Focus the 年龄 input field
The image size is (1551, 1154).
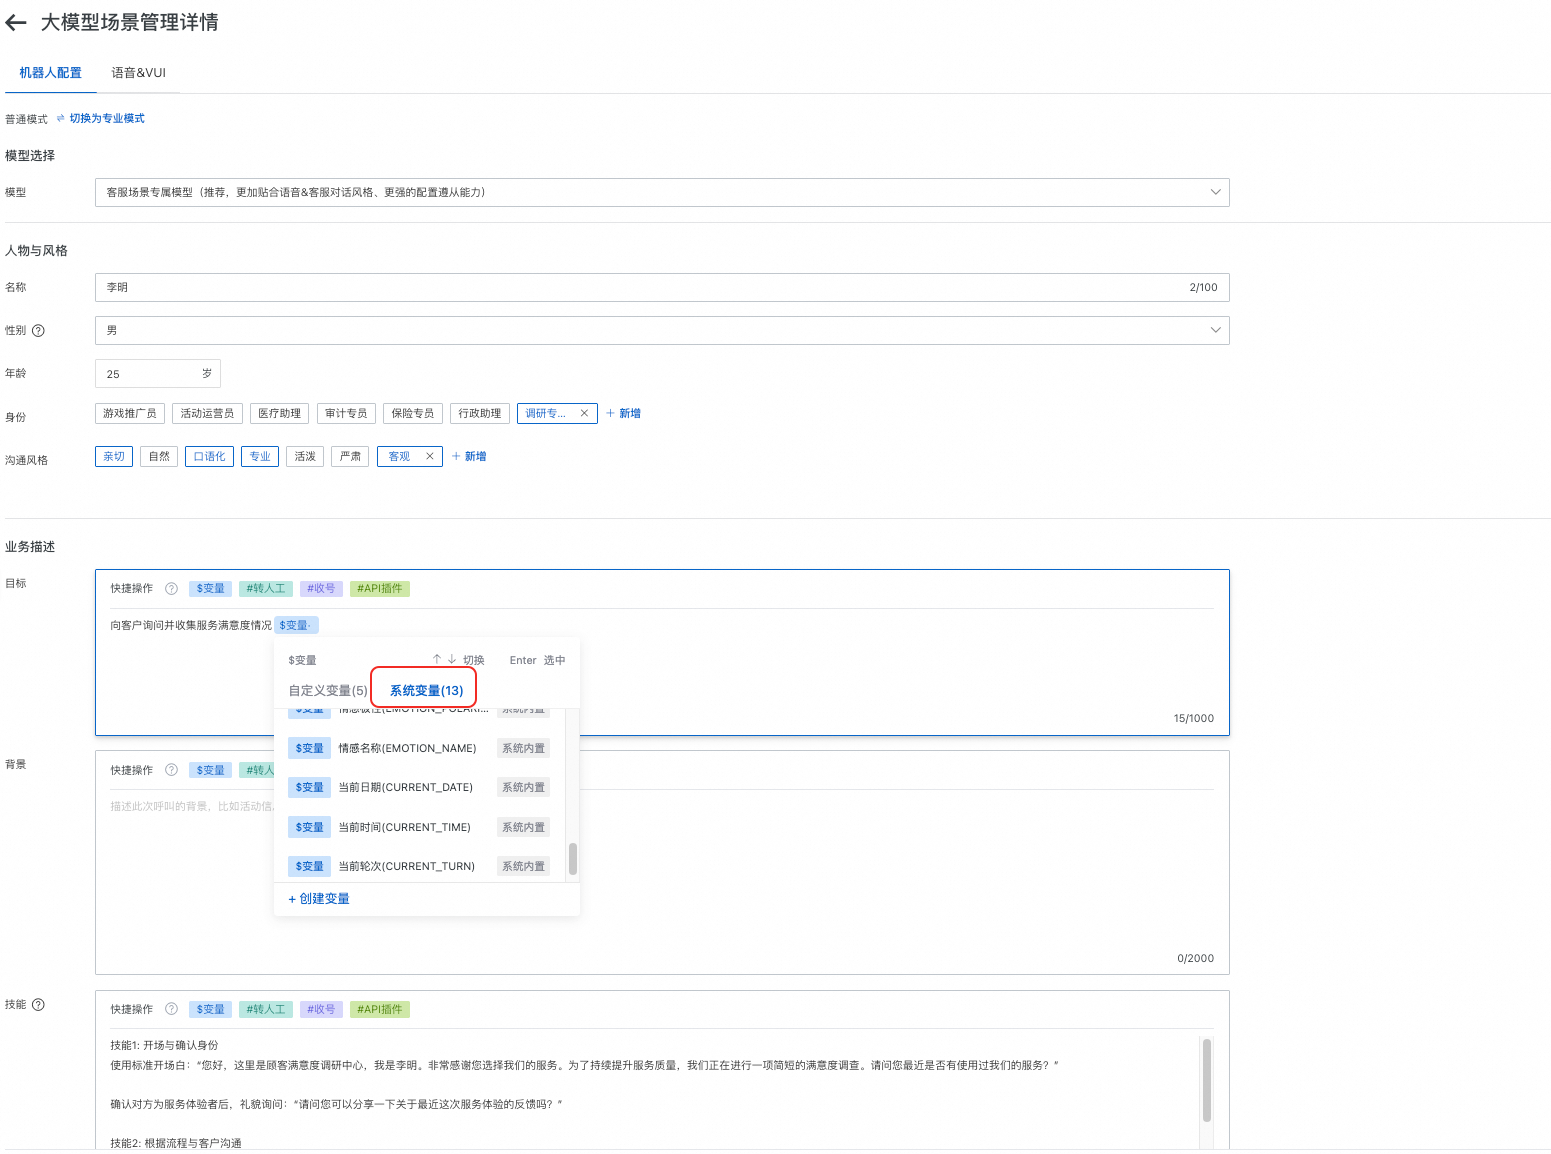coord(157,374)
